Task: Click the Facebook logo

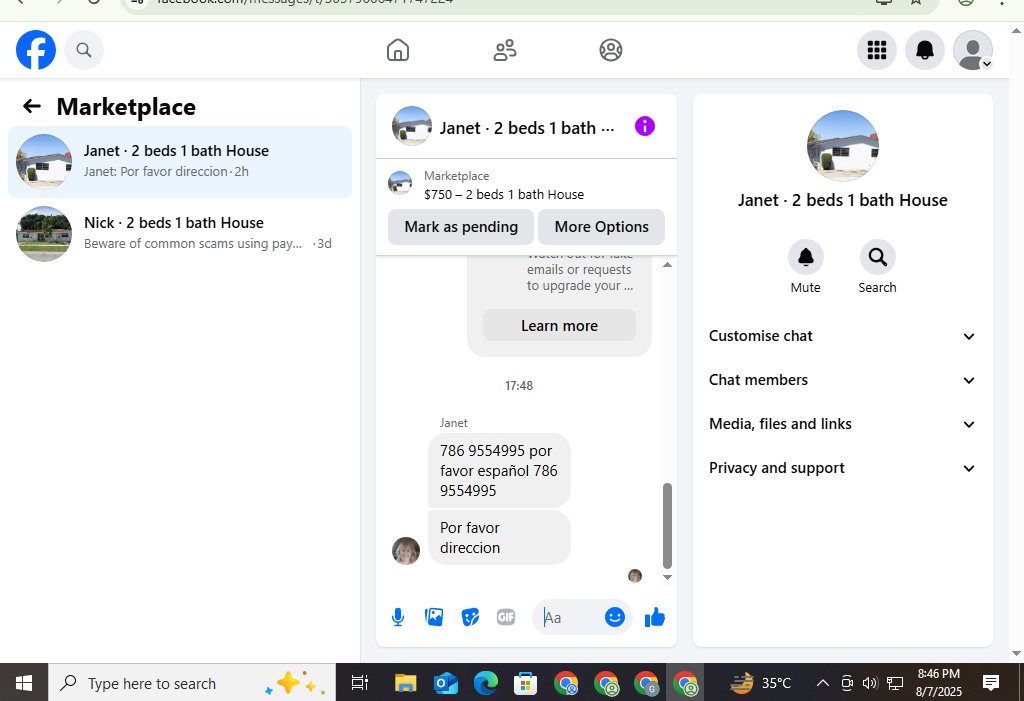Action: (36, 50)
